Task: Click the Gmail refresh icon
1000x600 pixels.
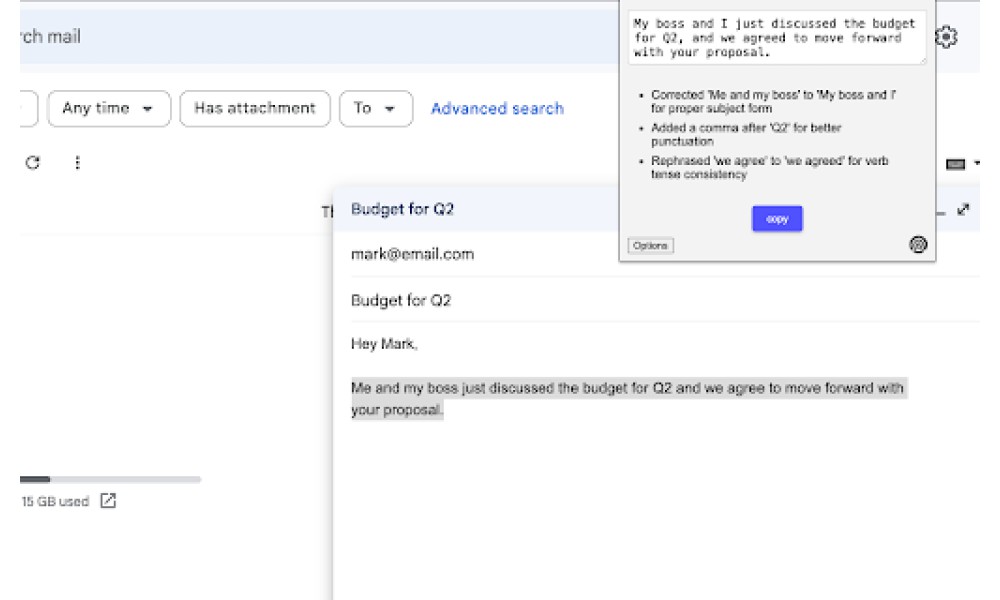Action: 33,163
